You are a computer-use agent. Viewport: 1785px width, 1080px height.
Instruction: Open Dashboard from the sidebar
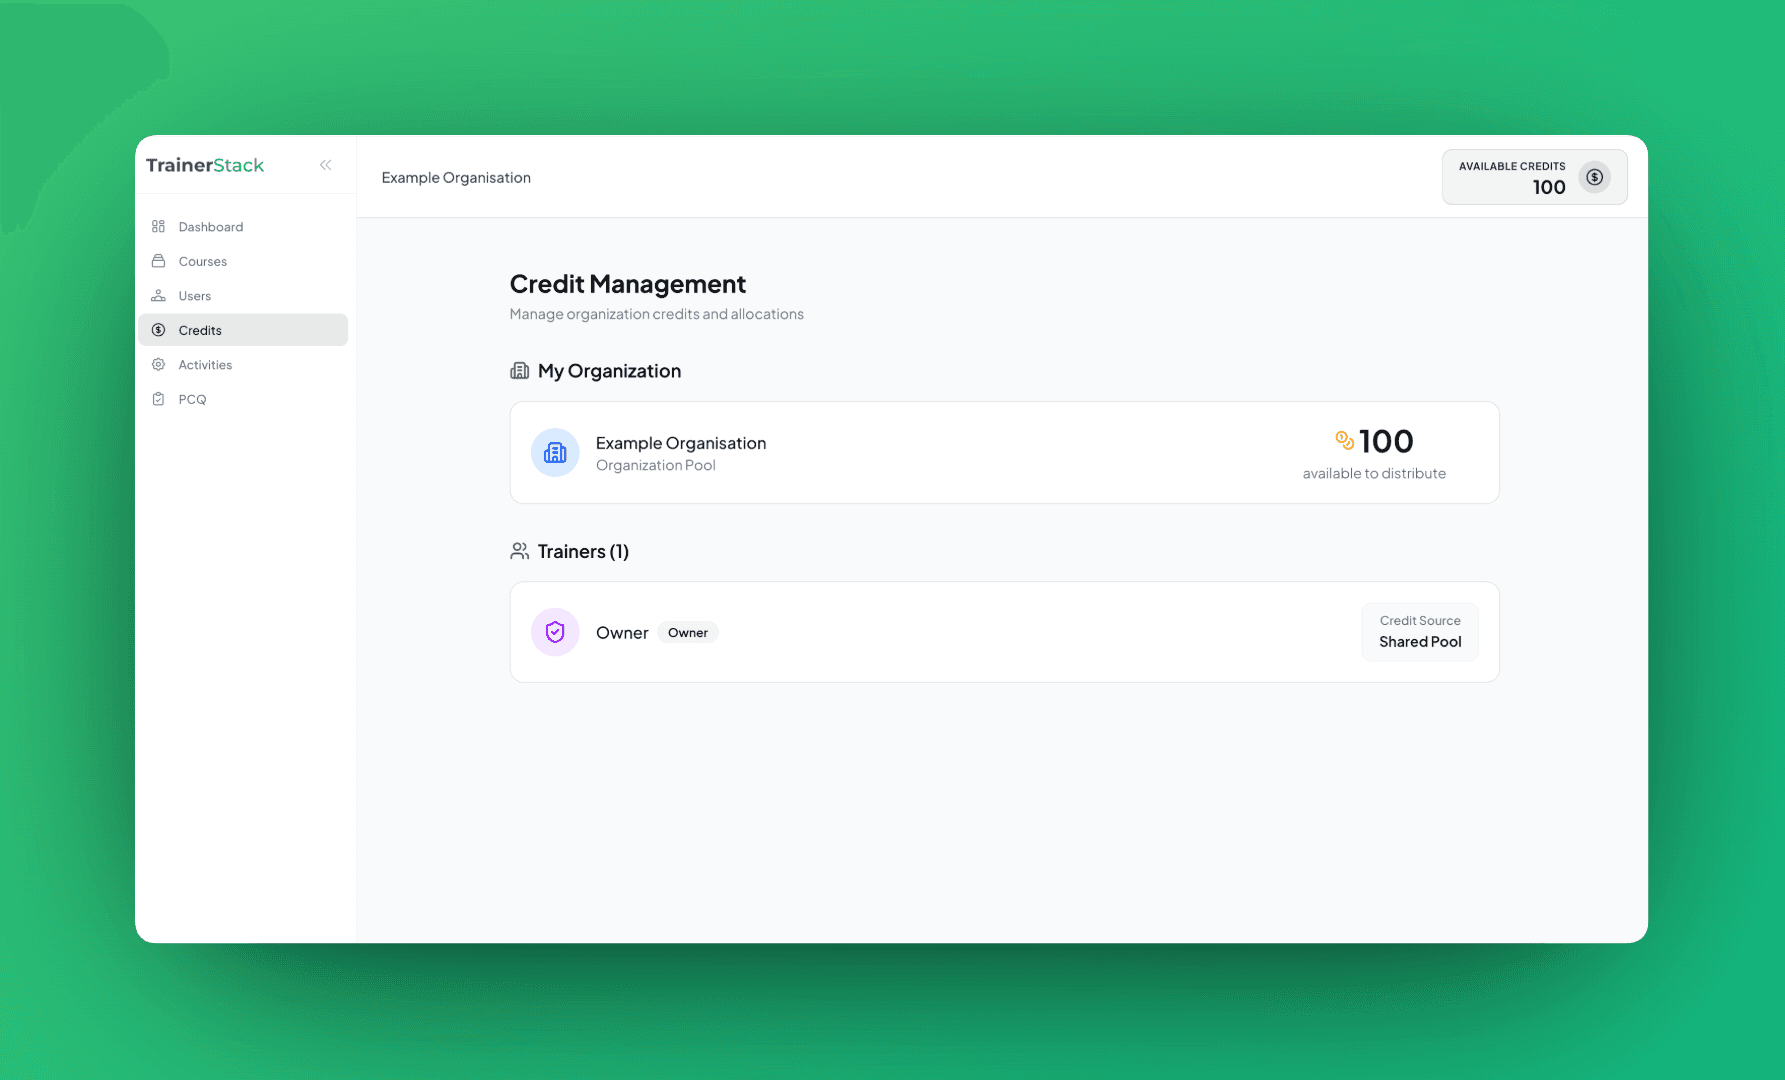pyautogui.click(x=210, y=226)
